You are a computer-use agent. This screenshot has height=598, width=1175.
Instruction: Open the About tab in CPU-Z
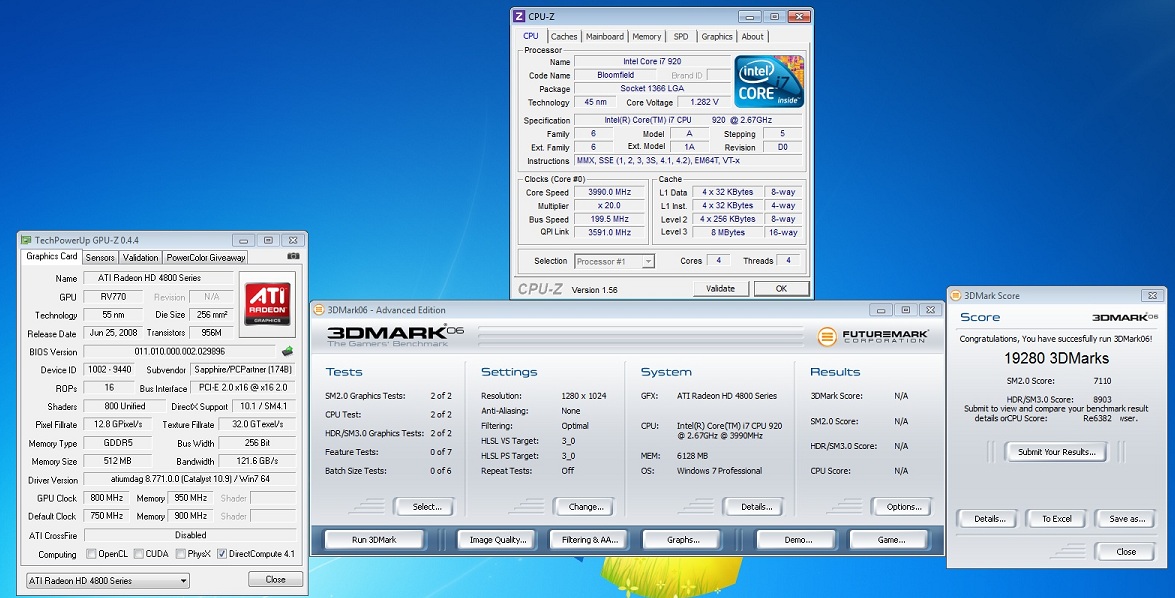click(752, 36)
